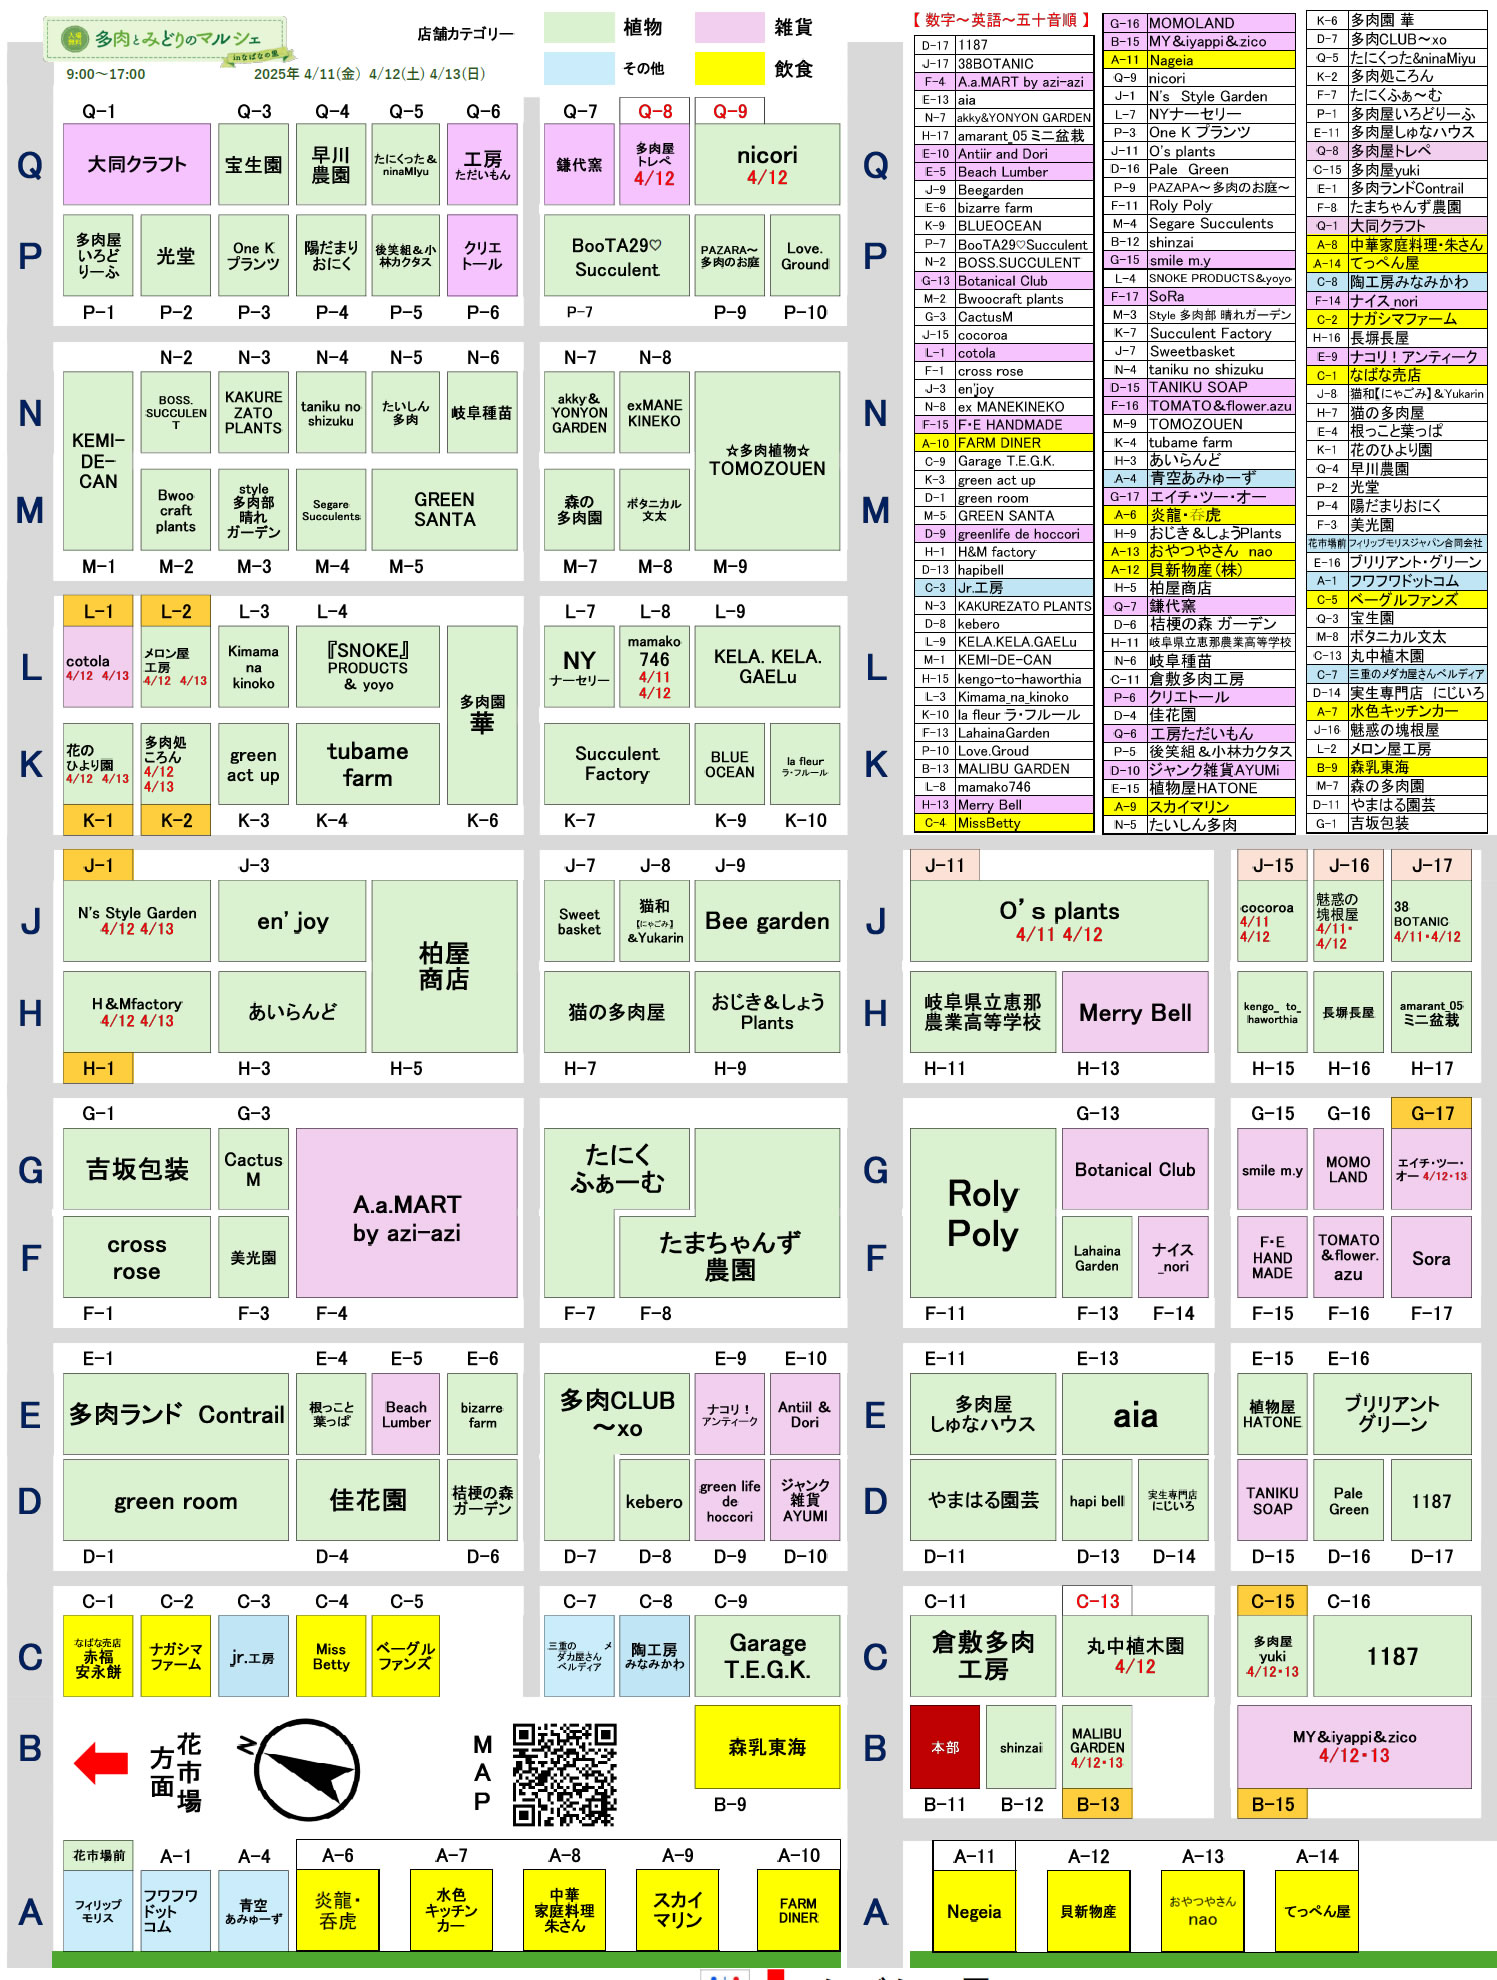Viewport: 1497px width, 1980px height.
Task: Select the KEMI-DE-CAN booth on the map
Action: (x=98, y=461)
